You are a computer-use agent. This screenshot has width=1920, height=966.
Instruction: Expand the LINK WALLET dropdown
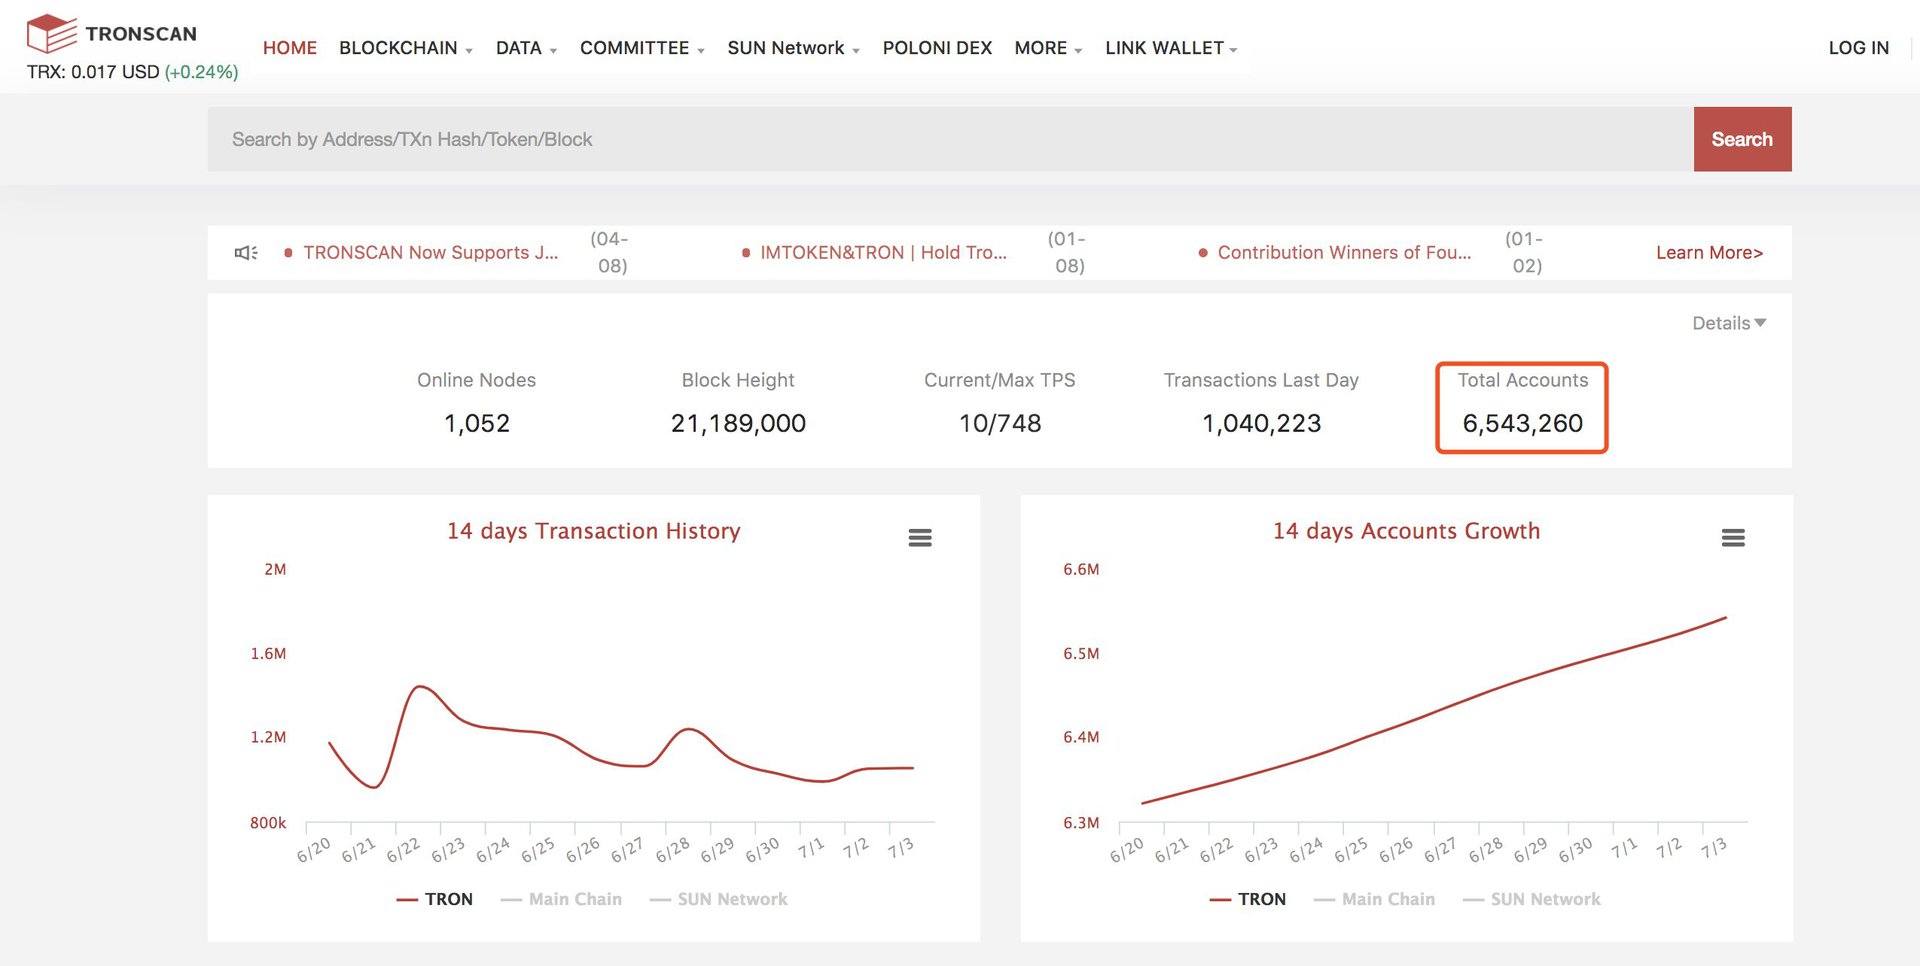[x=1171, y=48]
